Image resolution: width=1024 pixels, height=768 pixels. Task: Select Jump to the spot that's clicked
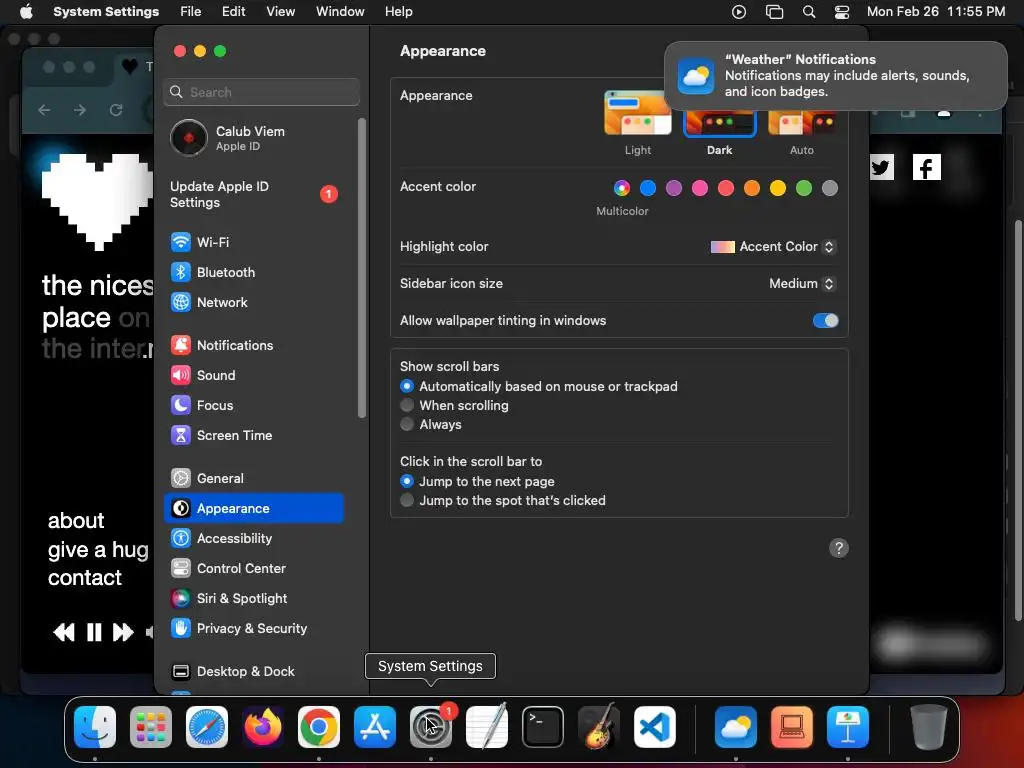407,500
